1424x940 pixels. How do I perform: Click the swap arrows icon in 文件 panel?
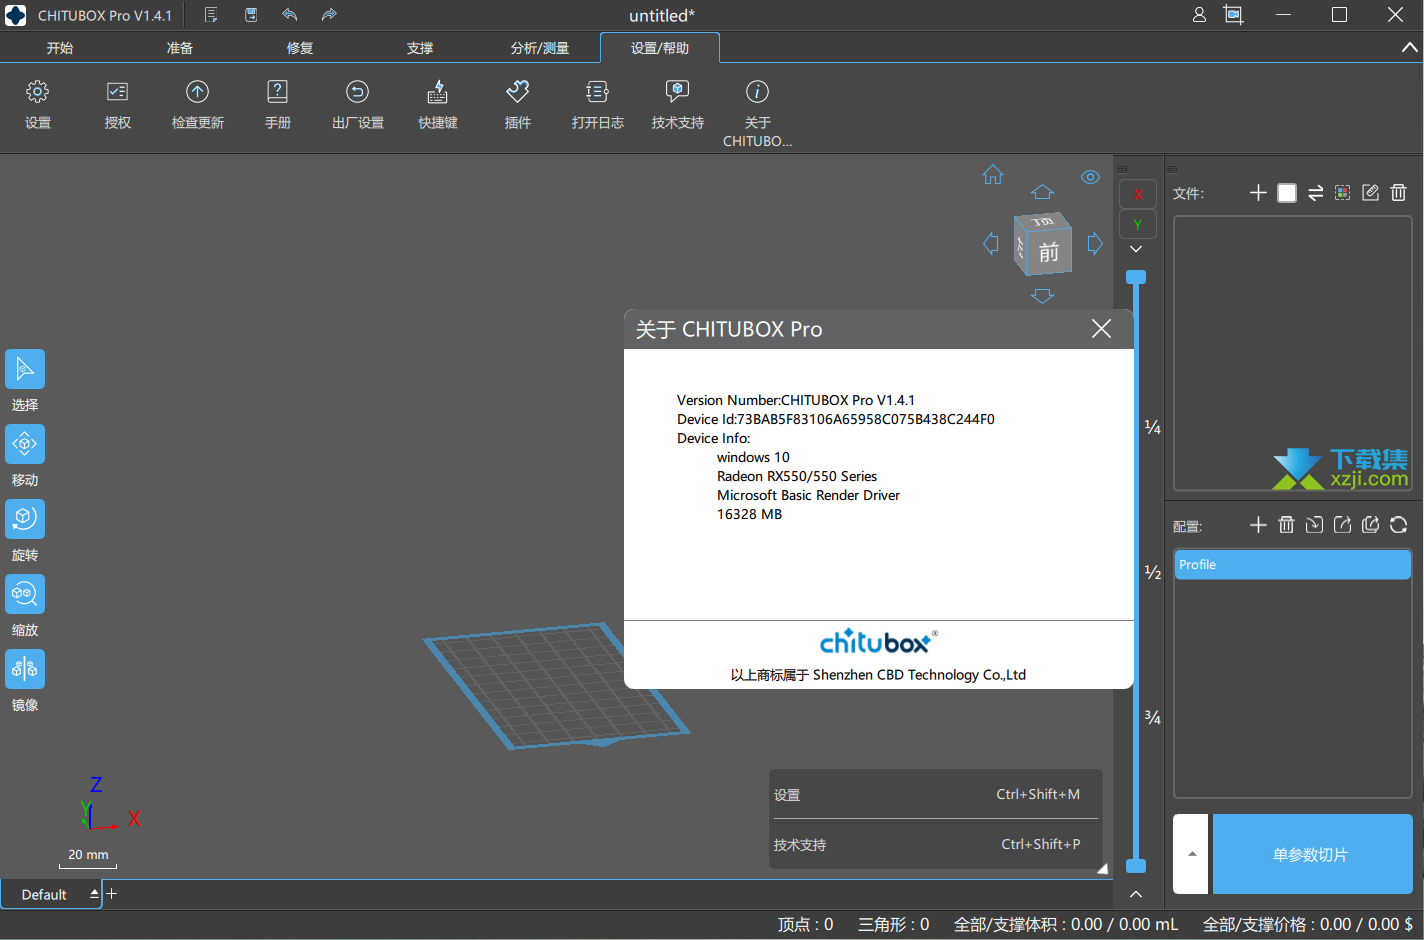click(x=1315, y=193)
